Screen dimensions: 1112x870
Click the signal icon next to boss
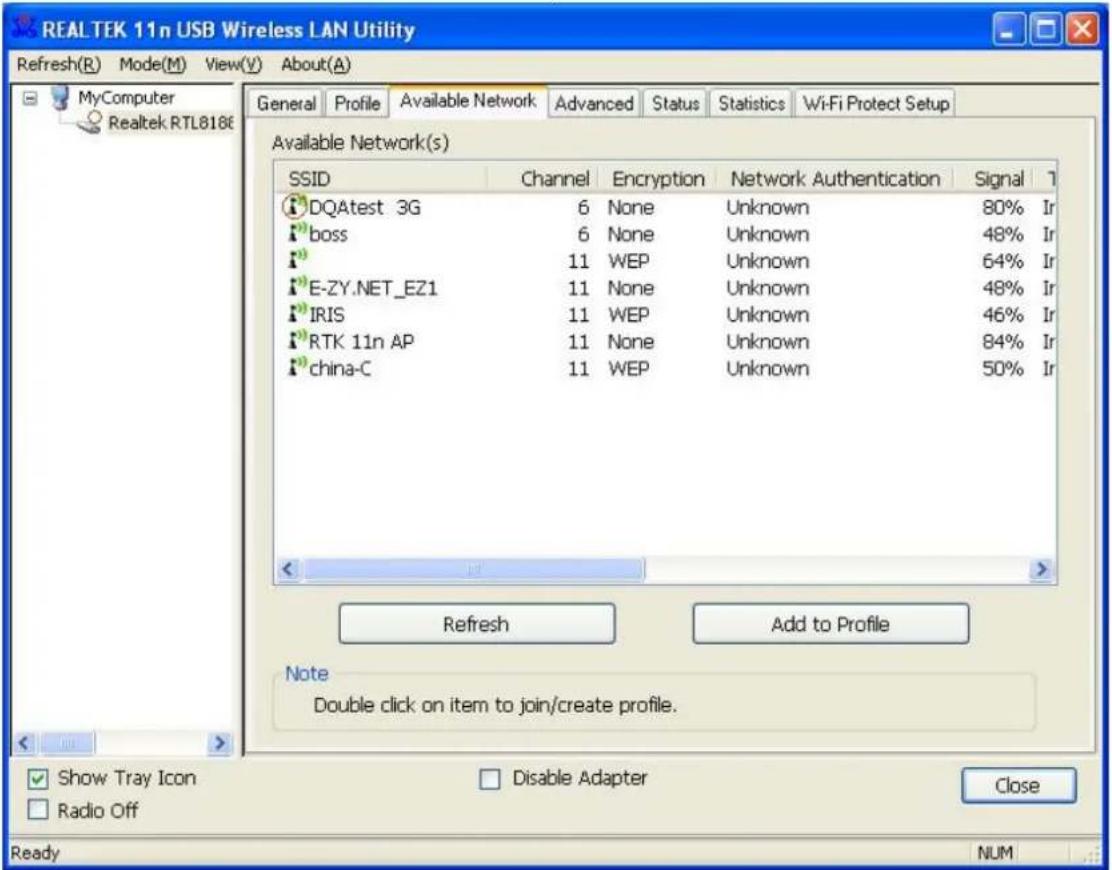point(297,233)
